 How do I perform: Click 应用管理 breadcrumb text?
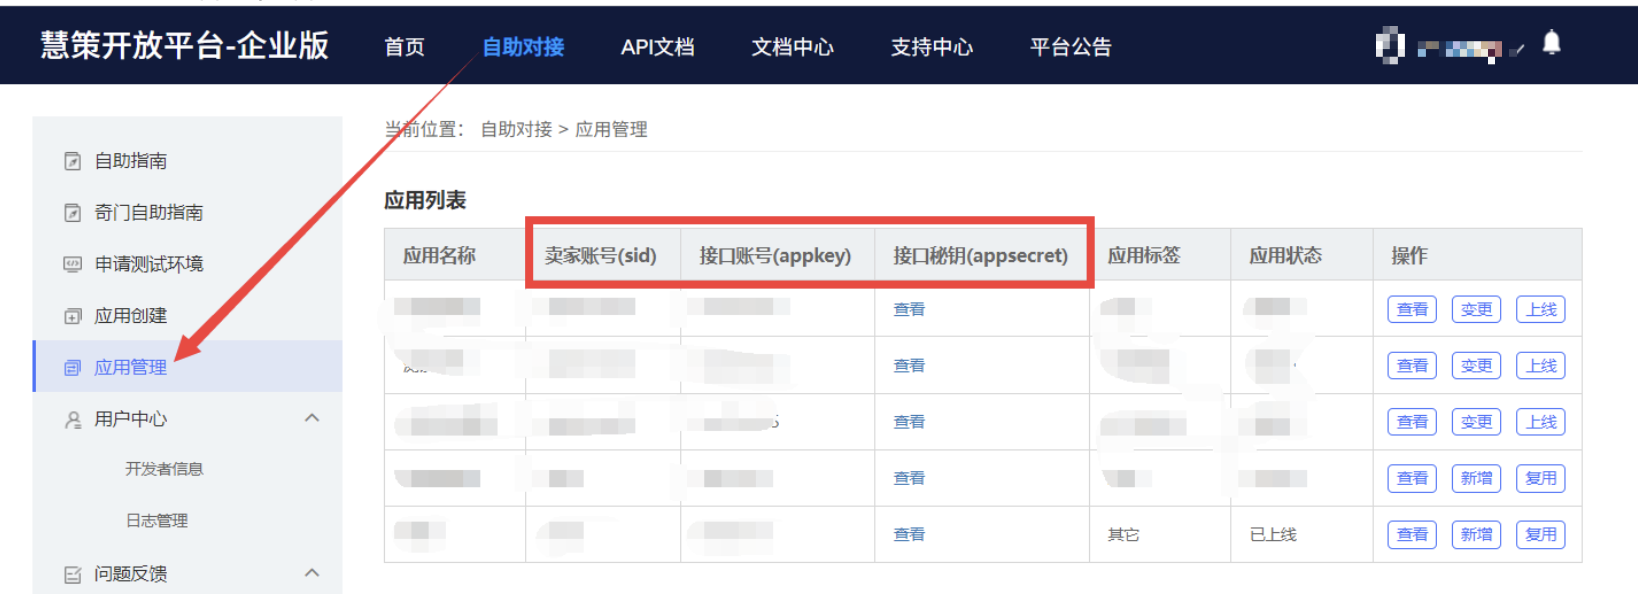(611, 130)
